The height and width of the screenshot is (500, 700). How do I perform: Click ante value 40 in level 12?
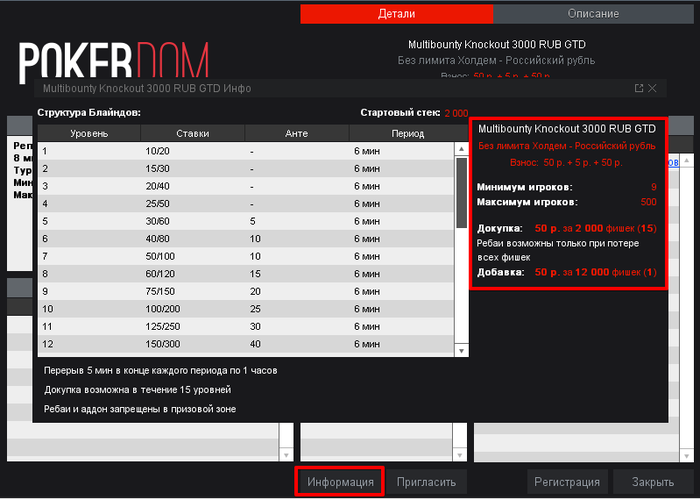click(x=255, y=344)
